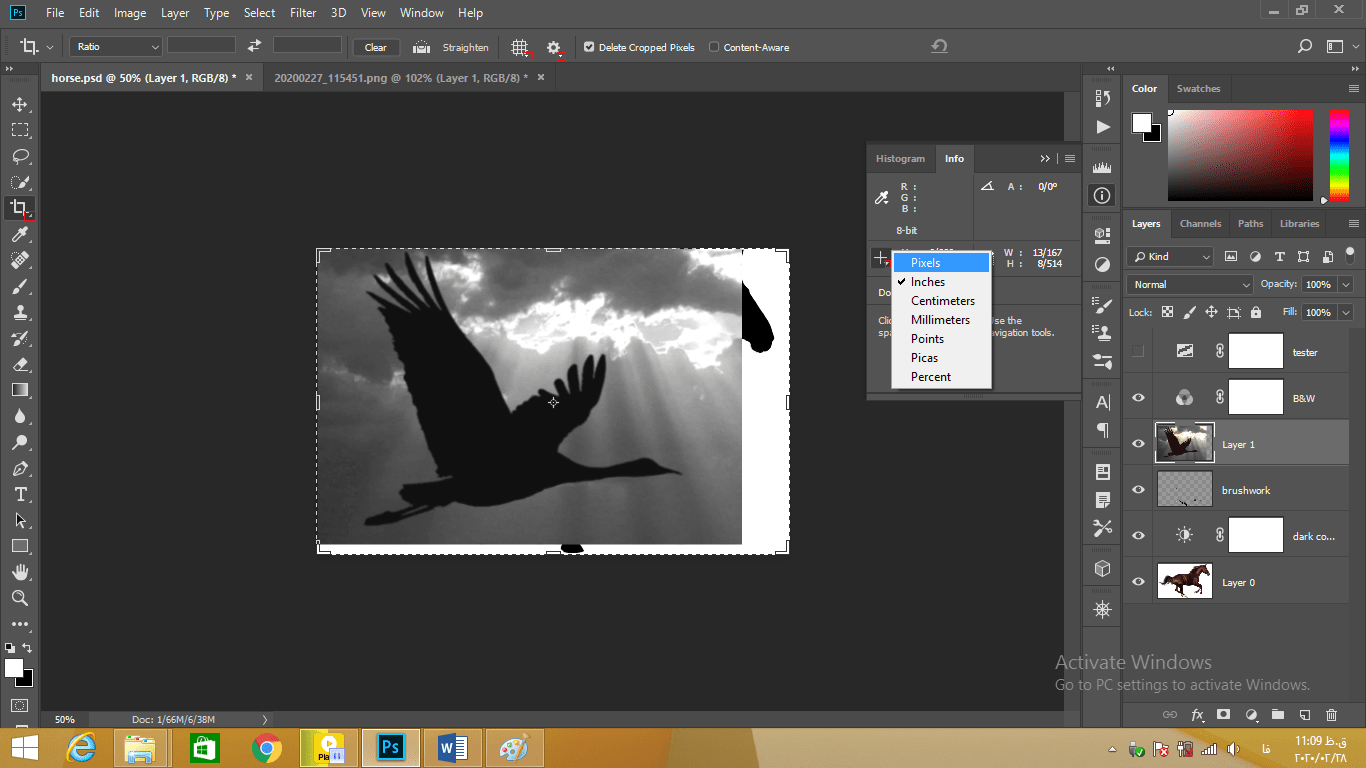Image resolution: width=1366 pixels, height=768 pixels.
Task: Open the Libraries tab
Action: 1299,224
